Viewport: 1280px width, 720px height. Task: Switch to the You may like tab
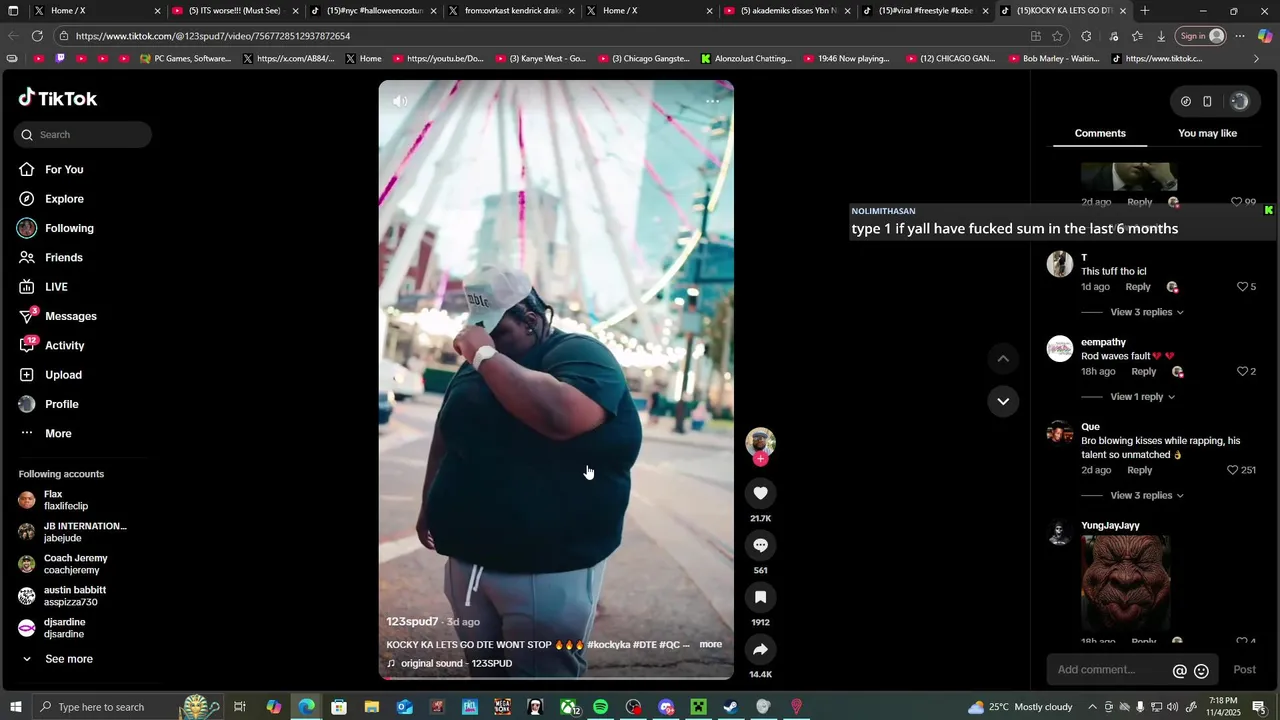[1207, 133]
